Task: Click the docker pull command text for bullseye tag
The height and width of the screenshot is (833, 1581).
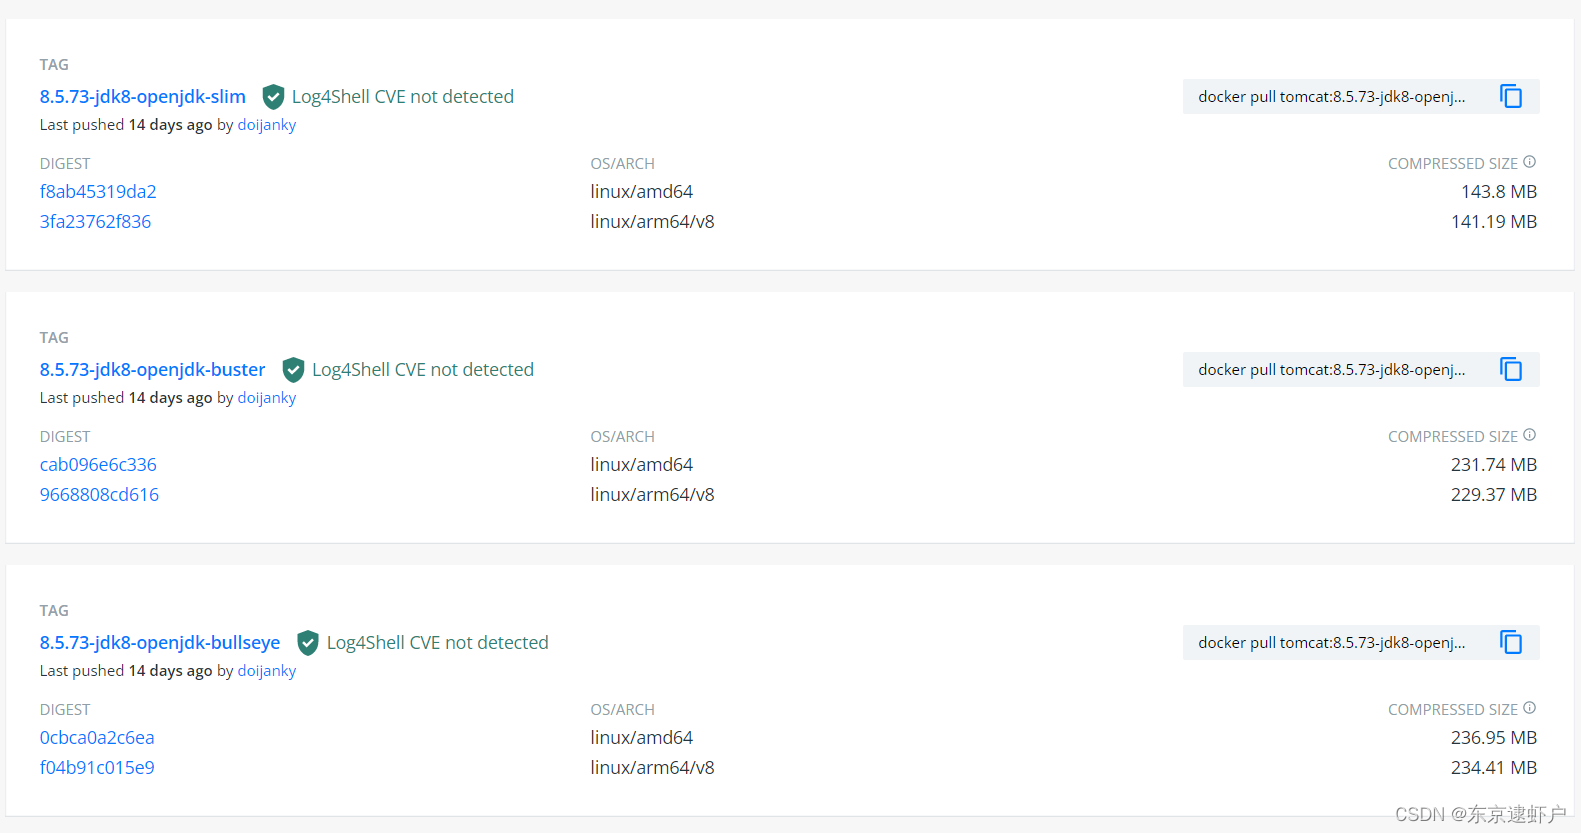Action: click(1331, 643)
